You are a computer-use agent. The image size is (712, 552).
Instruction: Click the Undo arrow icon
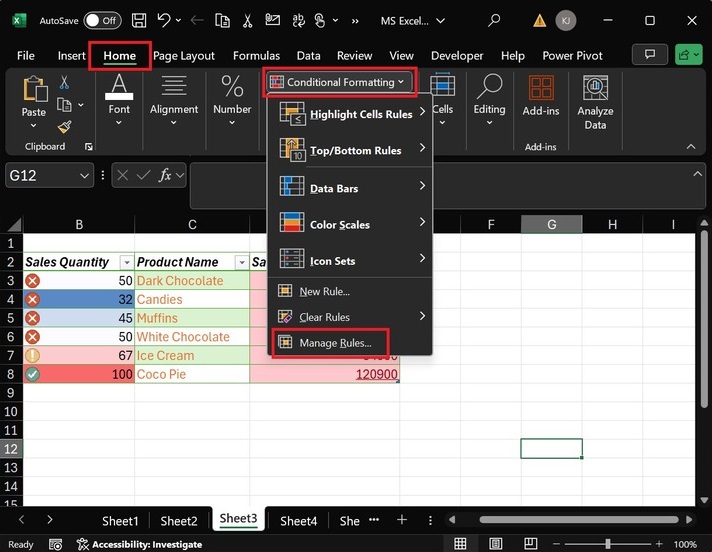point(165,20)
